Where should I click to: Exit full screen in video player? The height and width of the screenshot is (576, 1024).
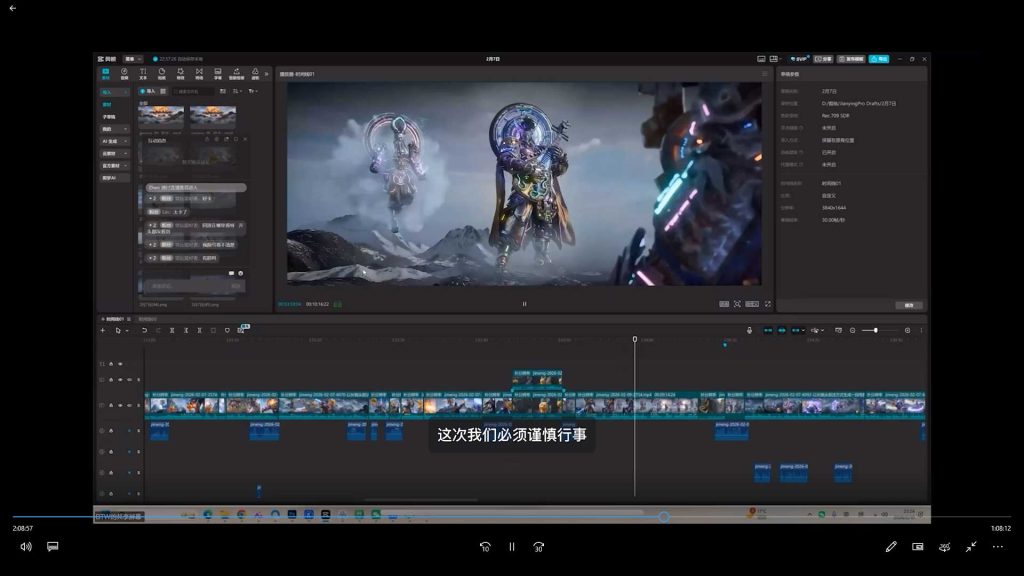point(971,547)
